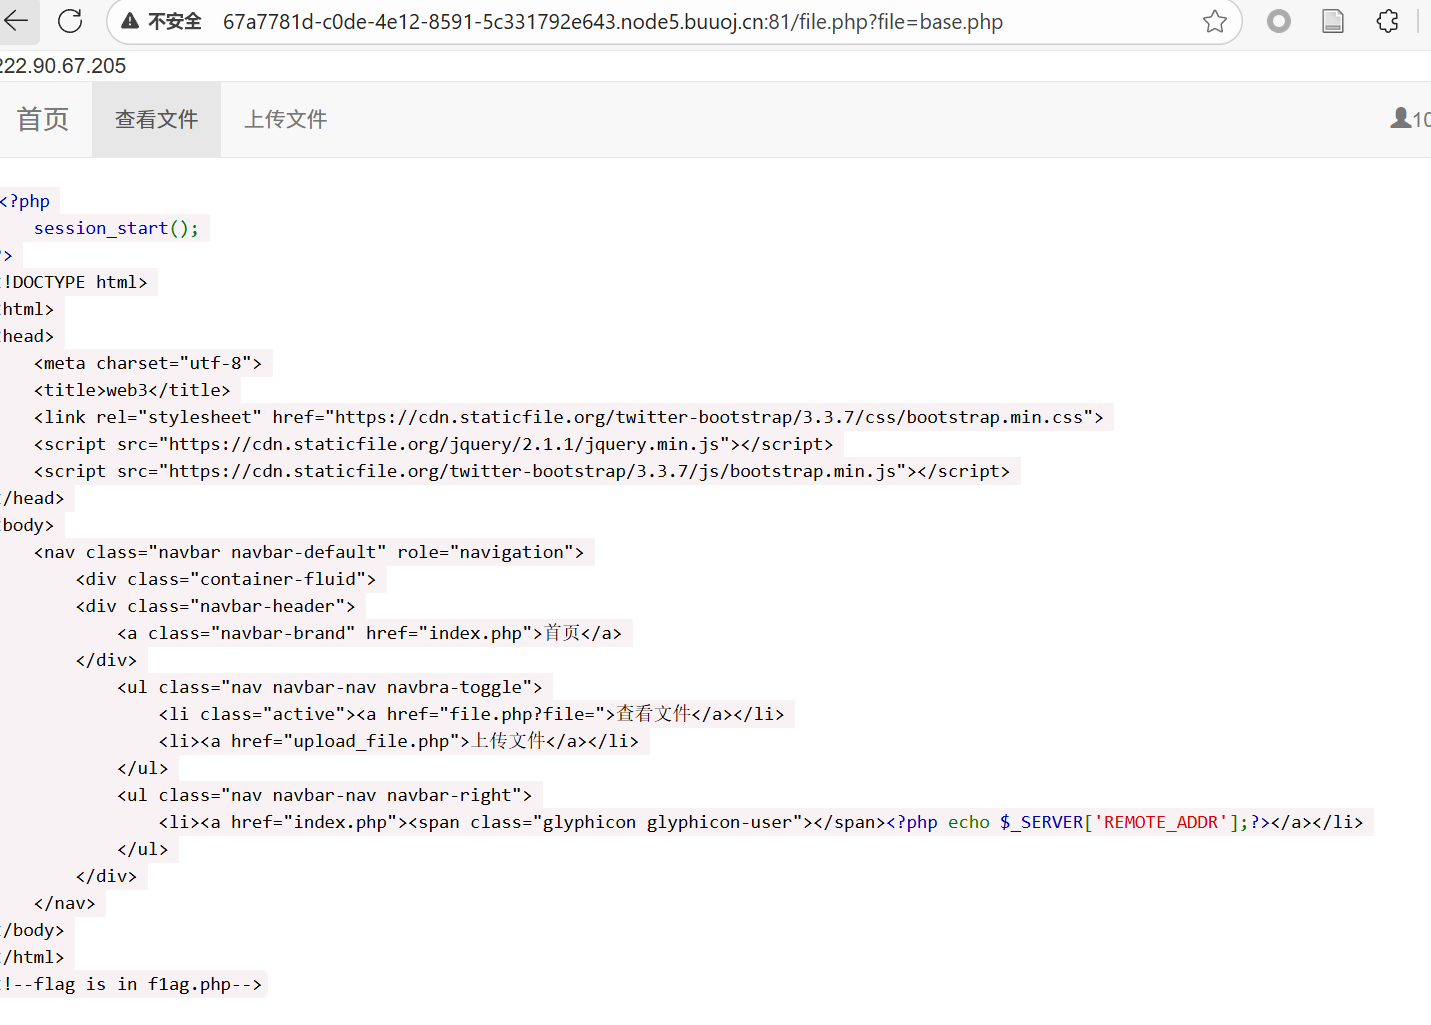Click the file.php?file= list item code line

pyautogui.click(x=472, y=714)
